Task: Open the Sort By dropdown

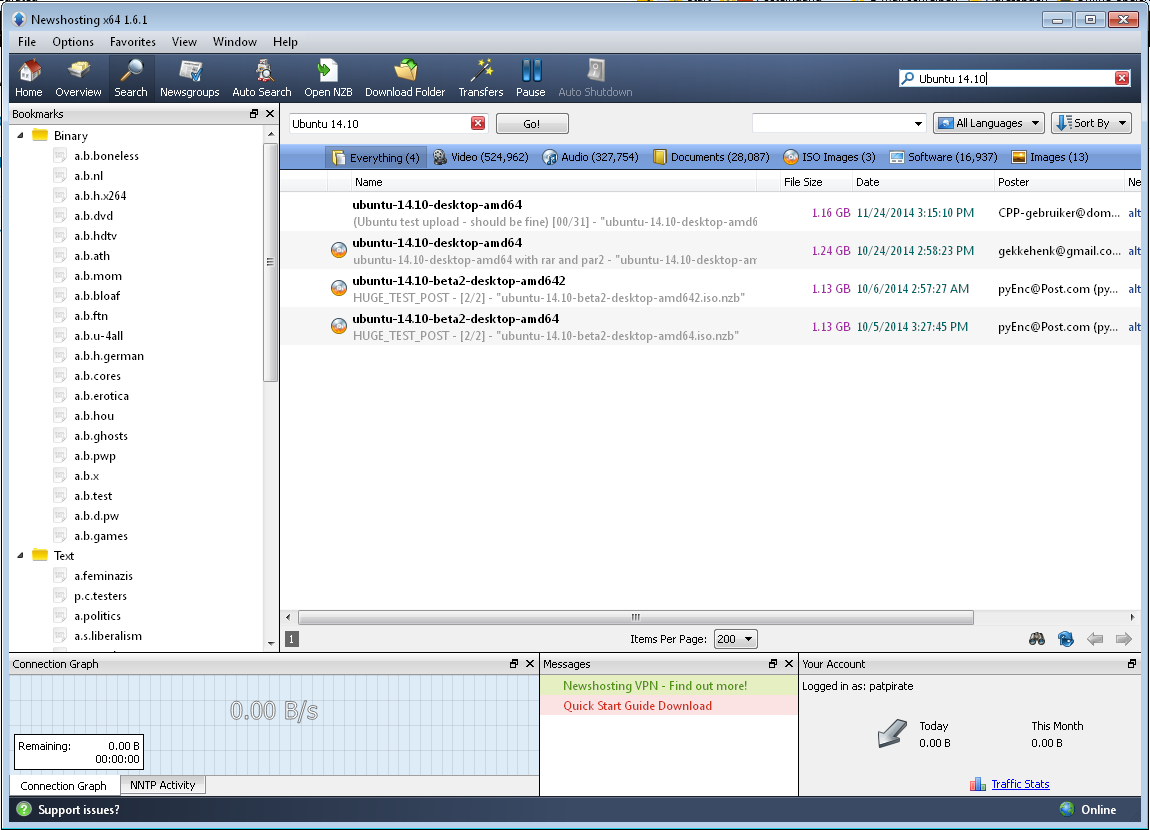Action: 1091,123
